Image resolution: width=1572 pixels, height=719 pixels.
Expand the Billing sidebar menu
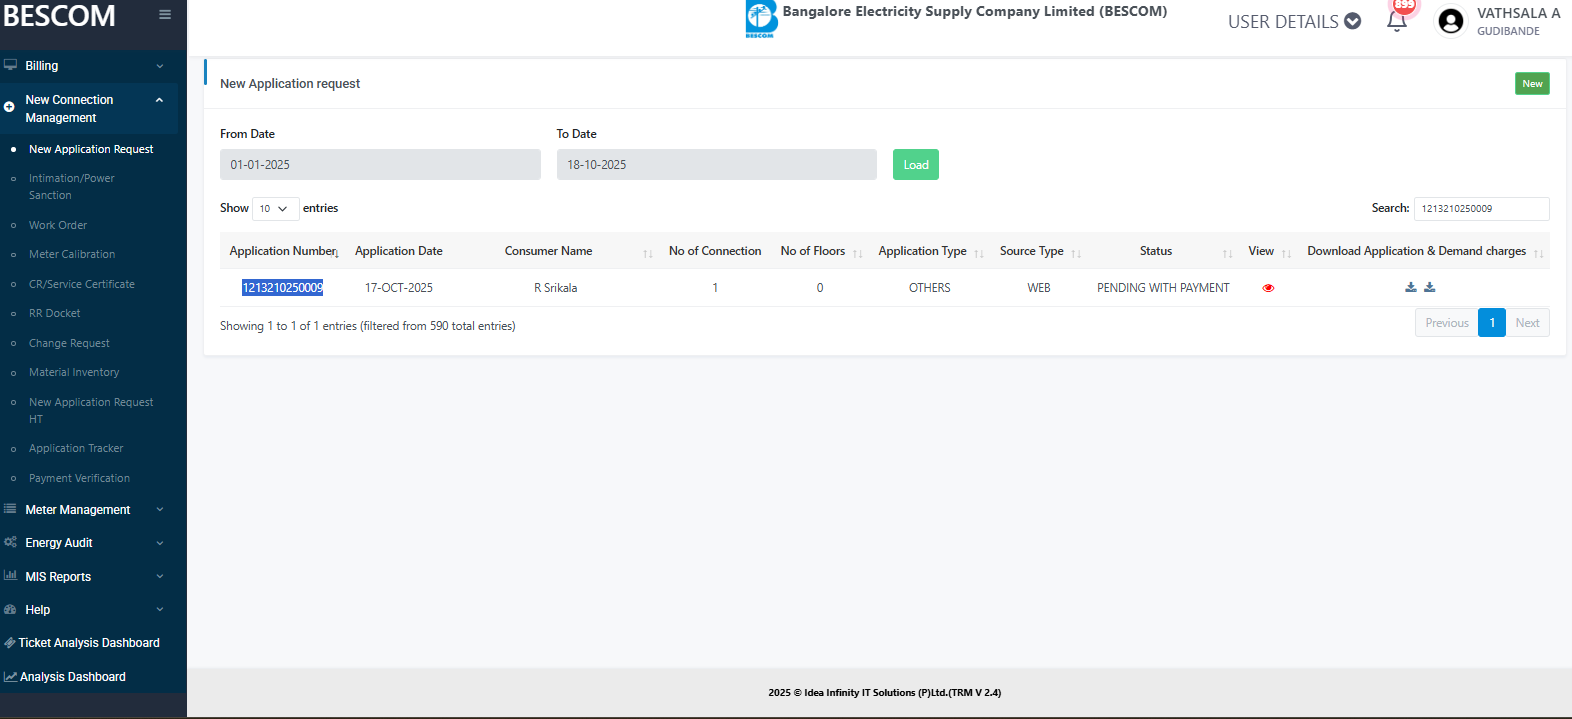(84, 66)
